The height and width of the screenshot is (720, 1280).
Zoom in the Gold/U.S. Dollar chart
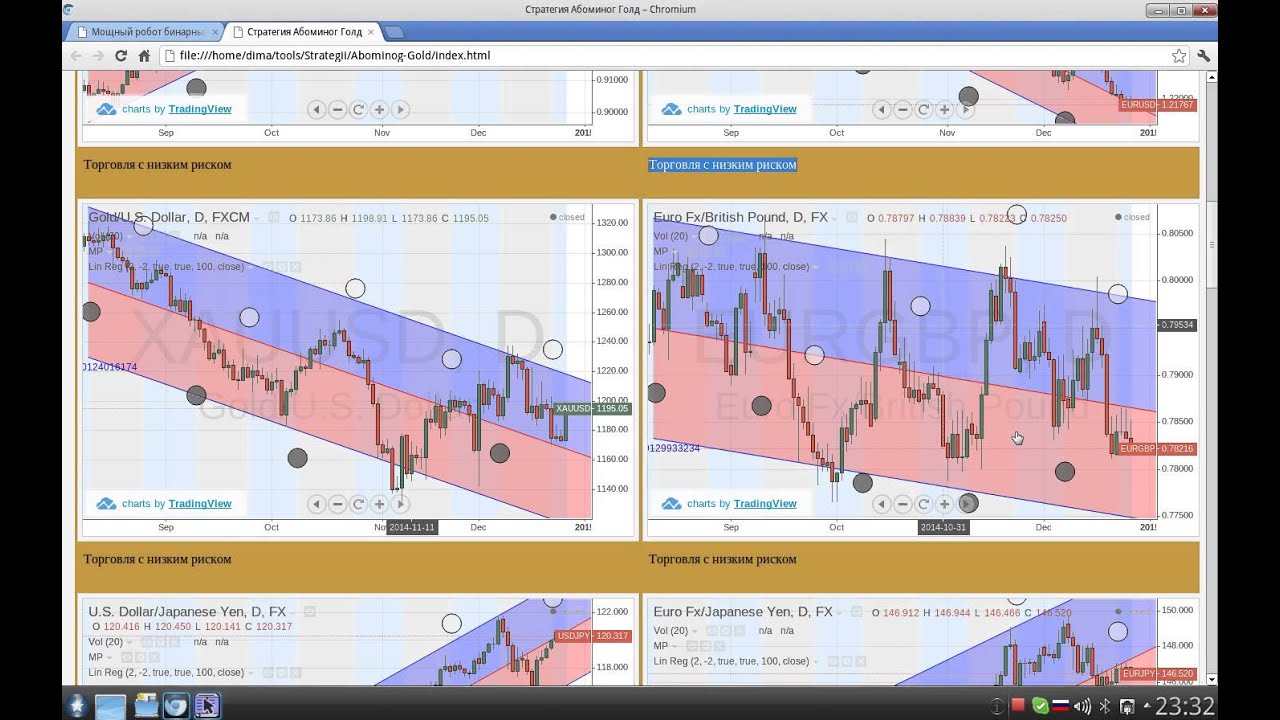(x=379, y=504)
